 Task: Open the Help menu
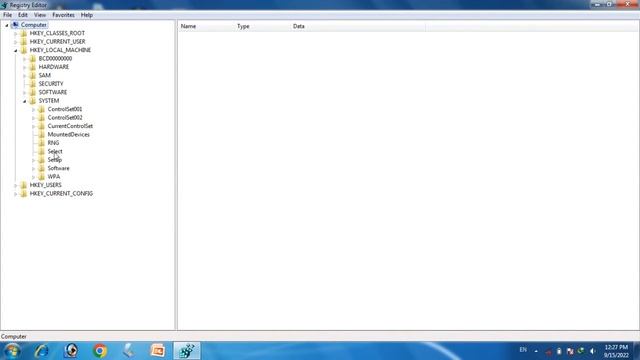(x=87, y=15)
